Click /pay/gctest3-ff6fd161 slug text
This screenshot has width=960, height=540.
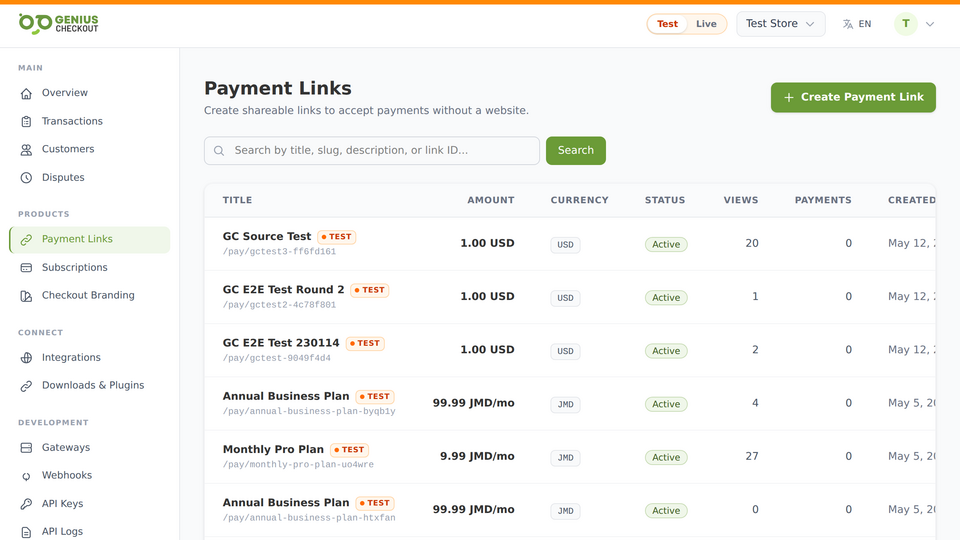click(279, 252)
